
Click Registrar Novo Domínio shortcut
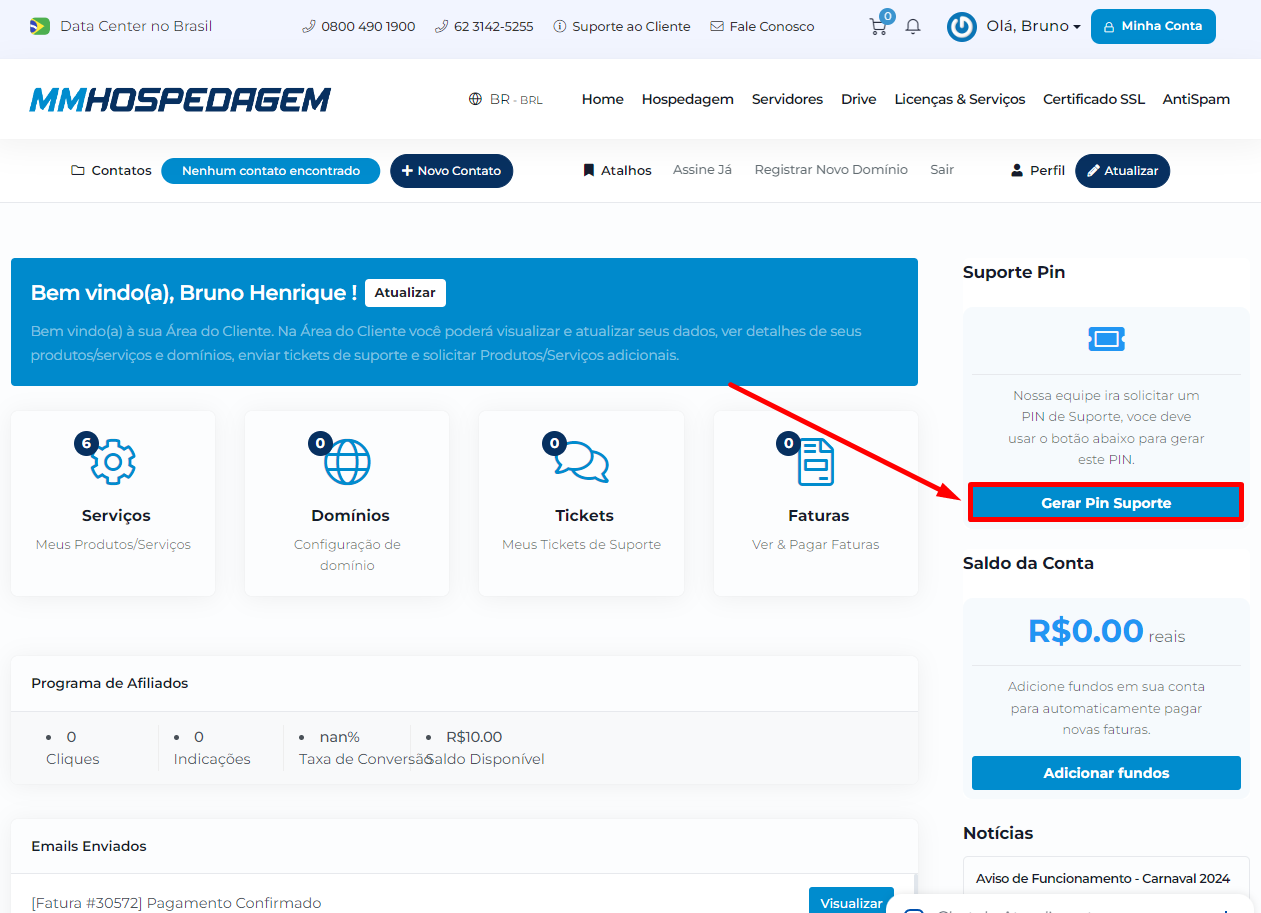tap(831, 170)
